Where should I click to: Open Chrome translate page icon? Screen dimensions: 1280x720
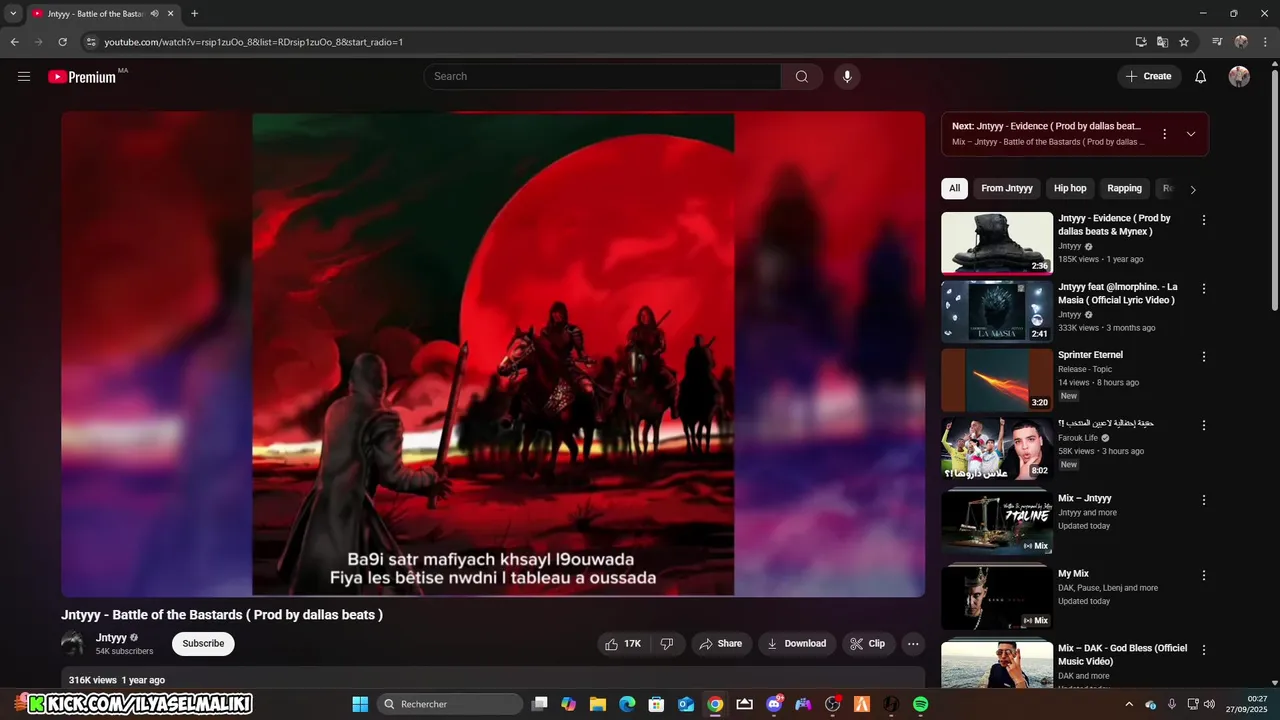point(1162,42)
